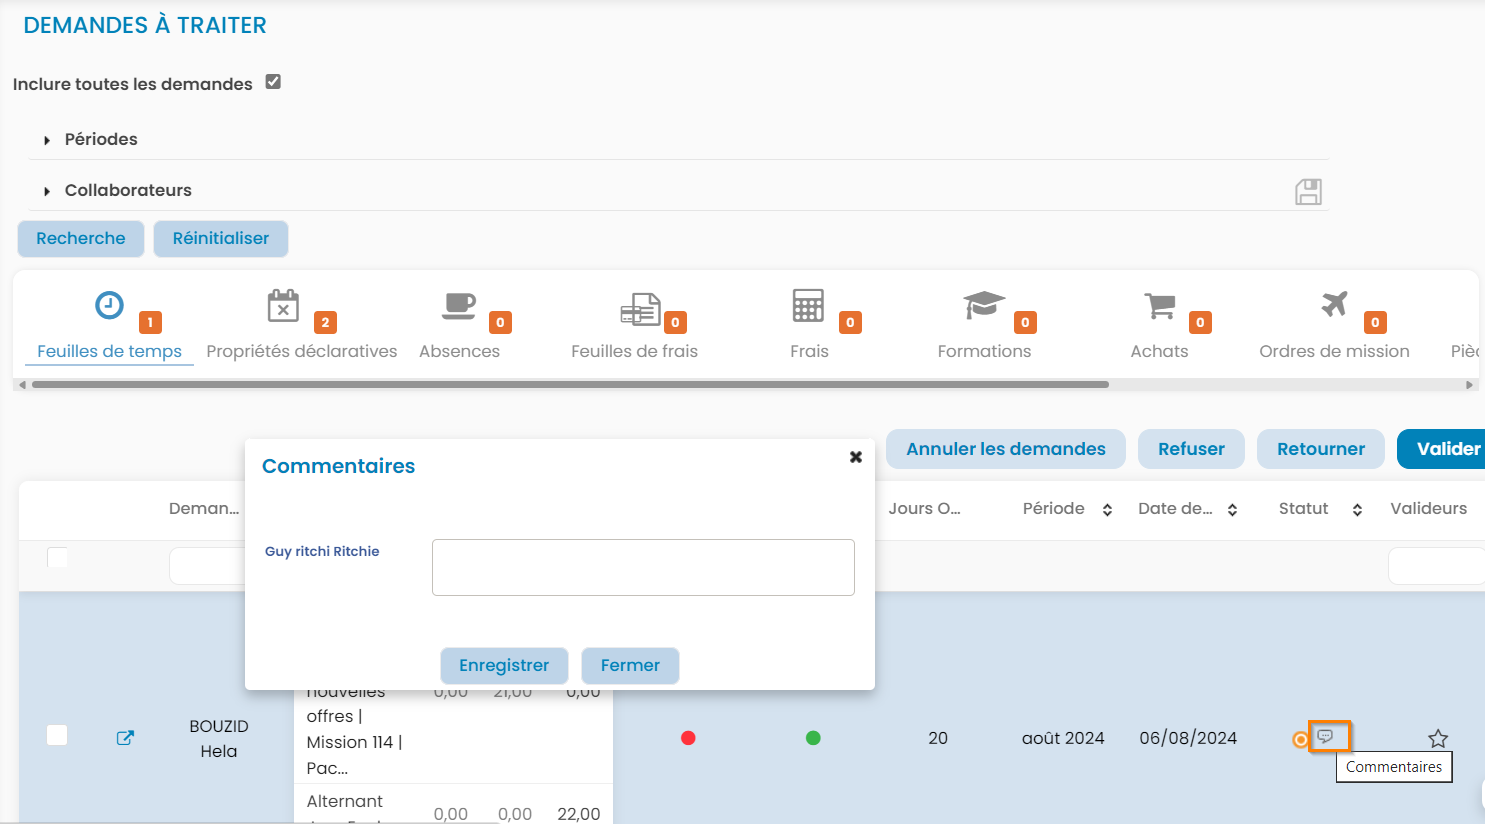Click the Formations graduation cap icon
The width and height of the screenshot is (1485, 824).
[x=983, y=306]
